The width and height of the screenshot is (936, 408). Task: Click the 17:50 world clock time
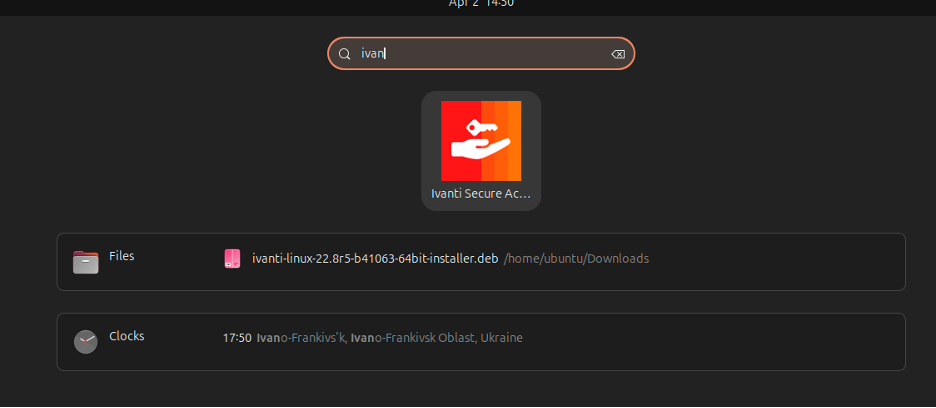pos(236,338)
